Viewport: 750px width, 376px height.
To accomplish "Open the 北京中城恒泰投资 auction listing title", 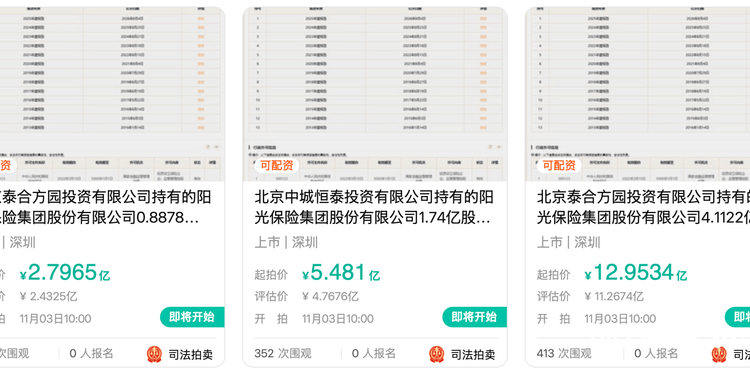I will (x=374, y=207).
